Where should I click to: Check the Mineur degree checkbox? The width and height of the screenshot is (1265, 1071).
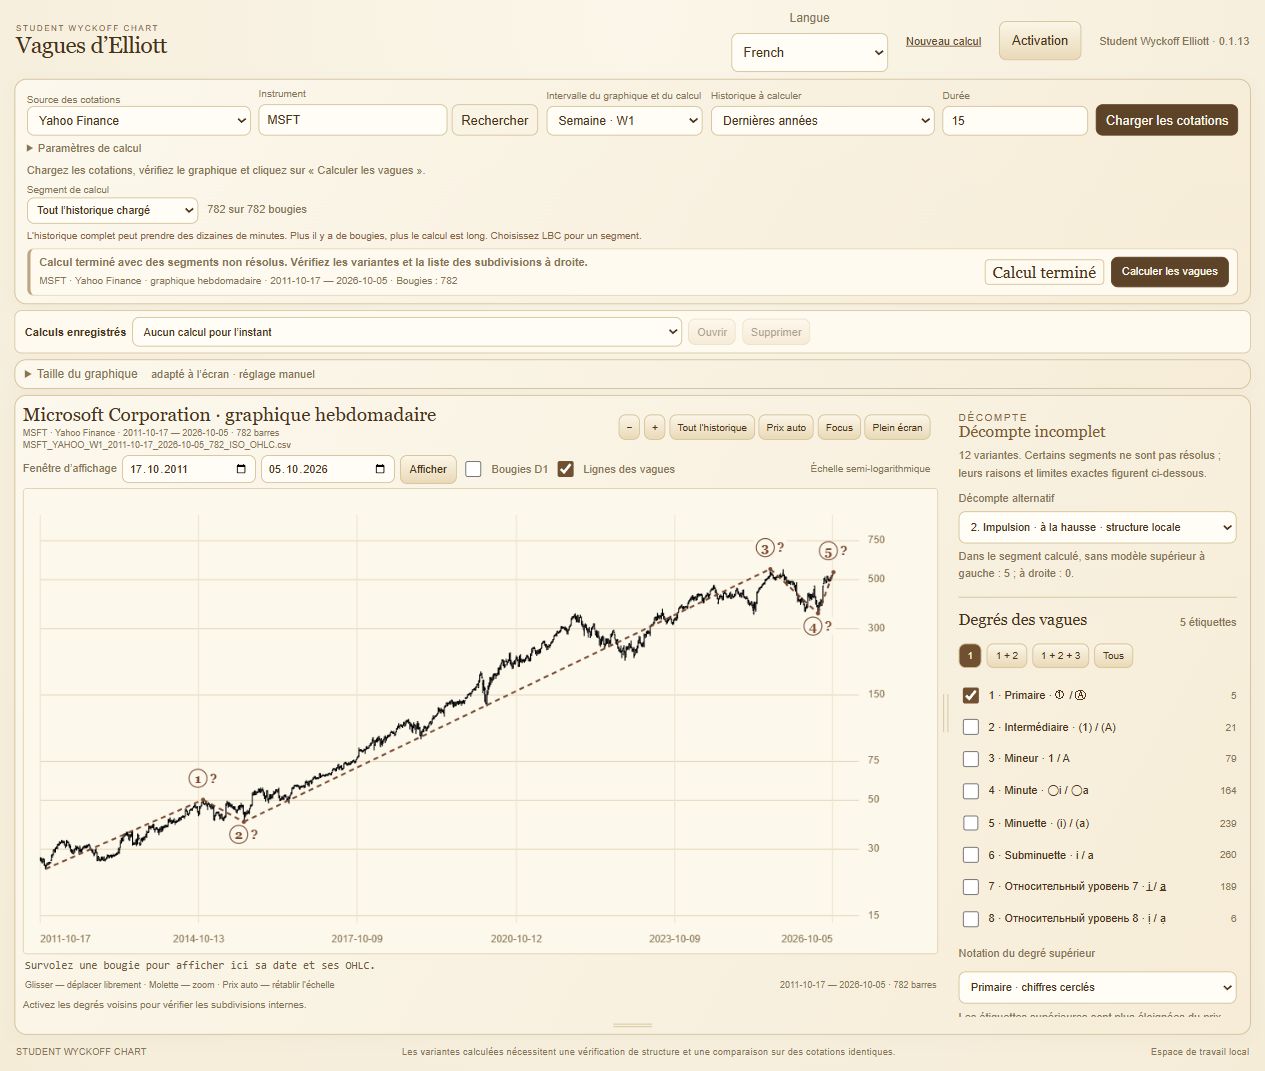click(x=970, y=758)
